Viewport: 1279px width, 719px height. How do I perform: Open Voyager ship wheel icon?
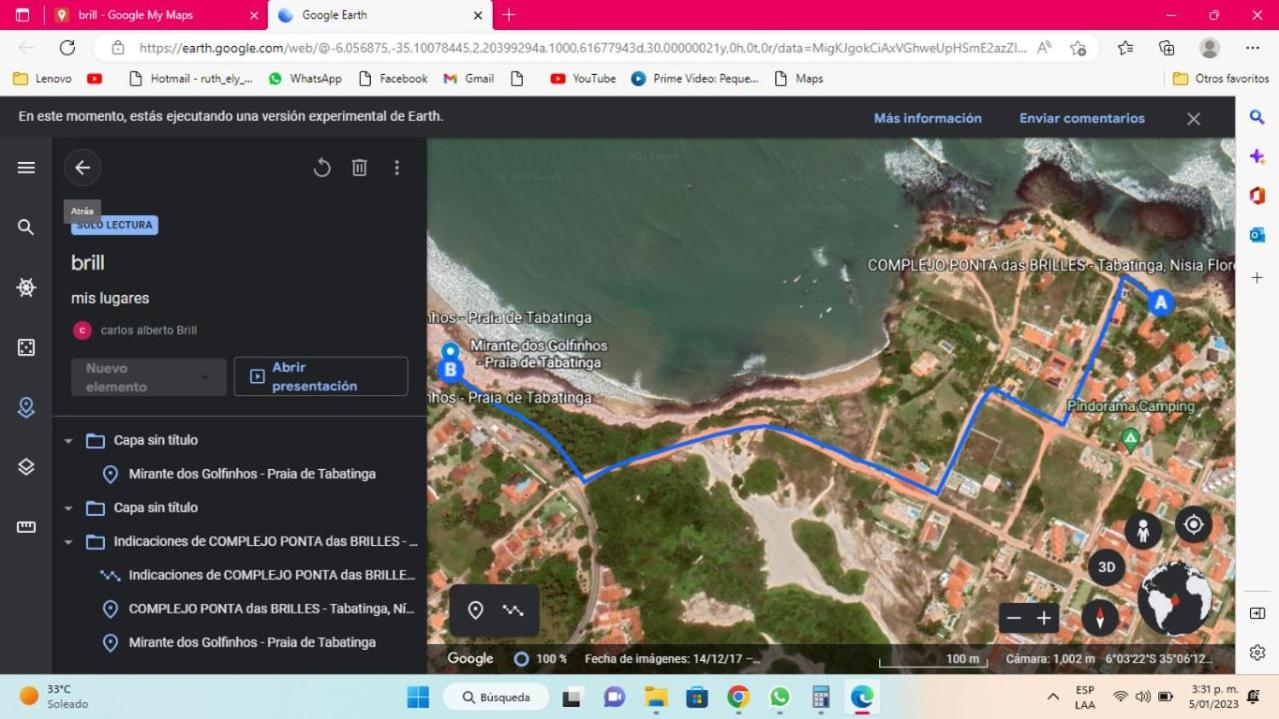26,287
